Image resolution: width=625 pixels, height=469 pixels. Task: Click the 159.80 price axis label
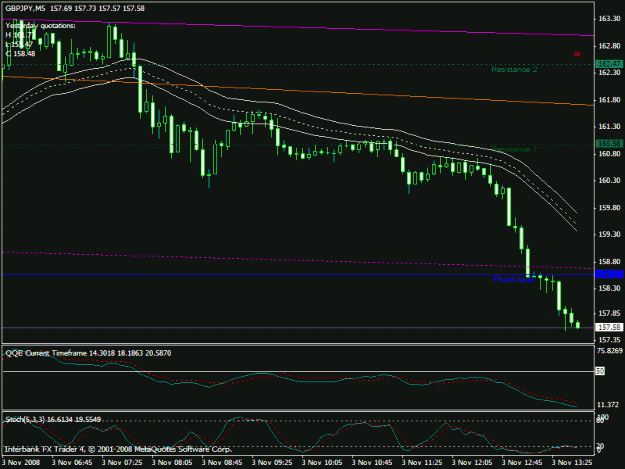(609, 208)
